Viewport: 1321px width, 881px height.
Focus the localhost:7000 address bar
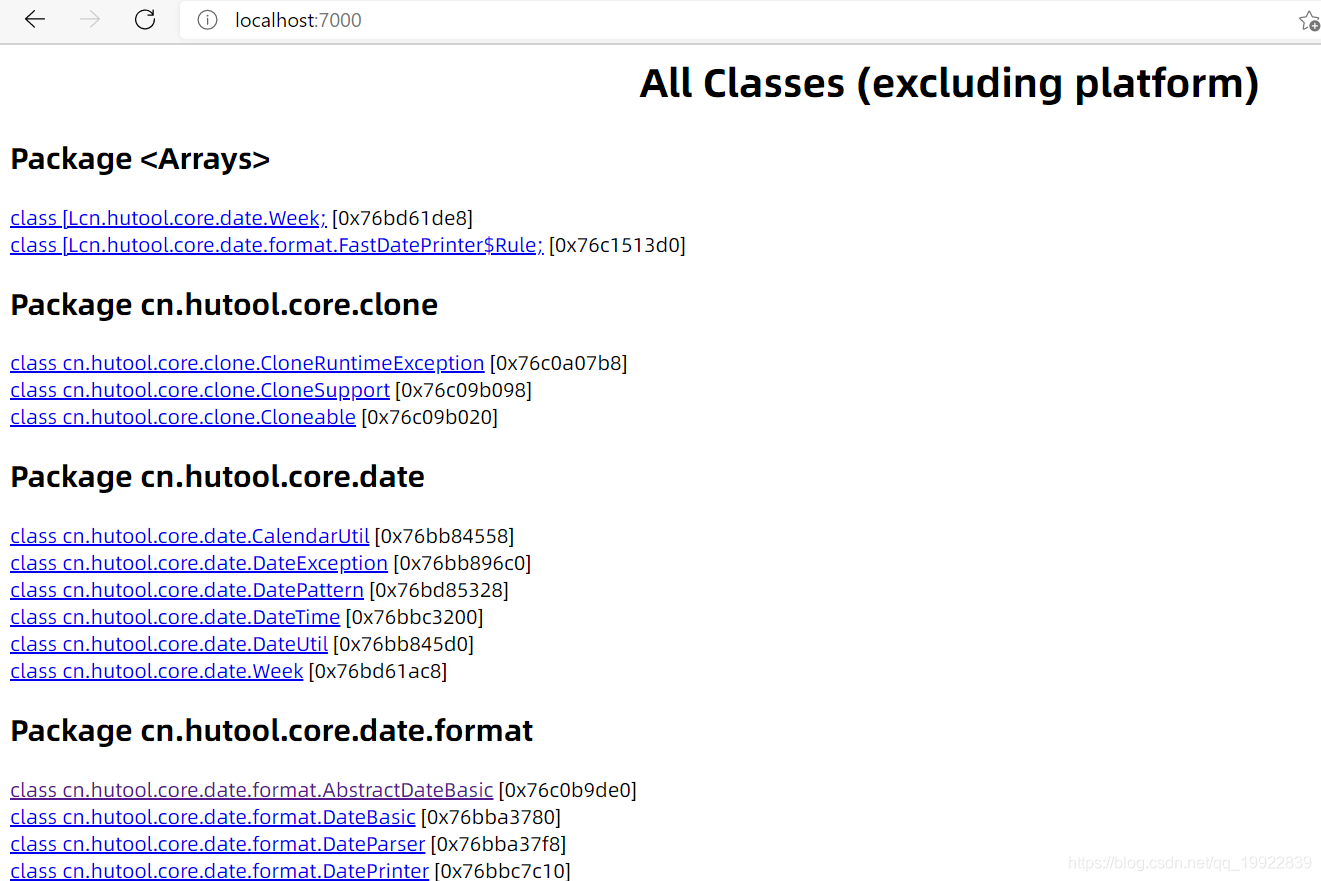[x=740, y=20]
